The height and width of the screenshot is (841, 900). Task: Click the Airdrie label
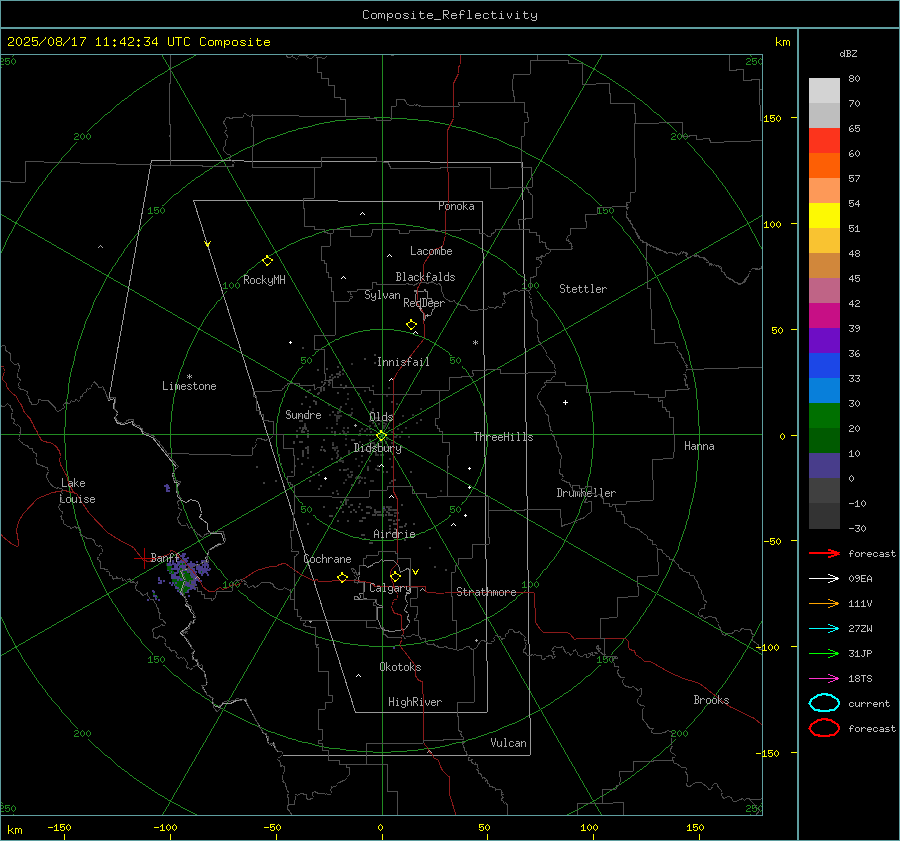(x=394, y=534)
